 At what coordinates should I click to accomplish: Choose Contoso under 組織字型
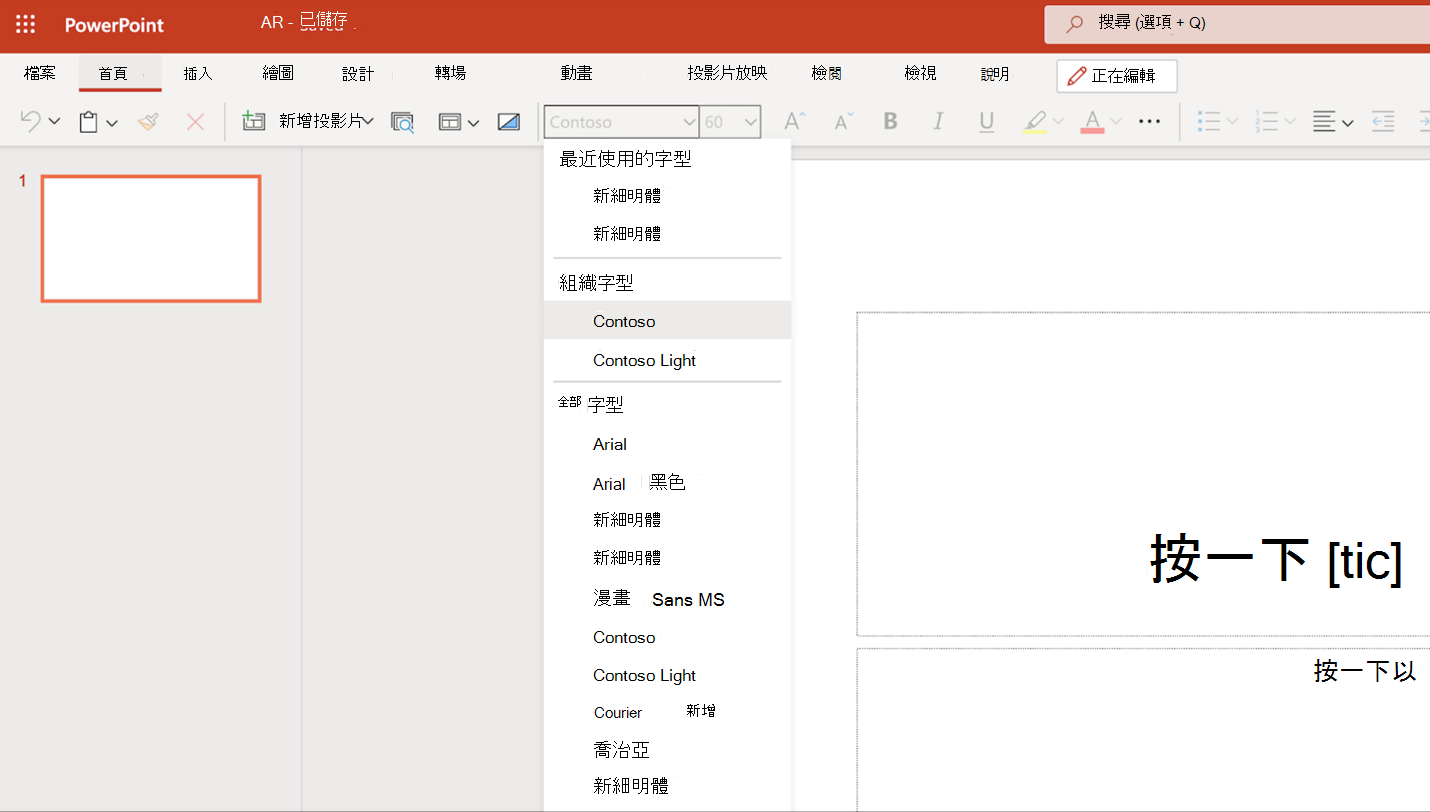[x=667, y=321]
